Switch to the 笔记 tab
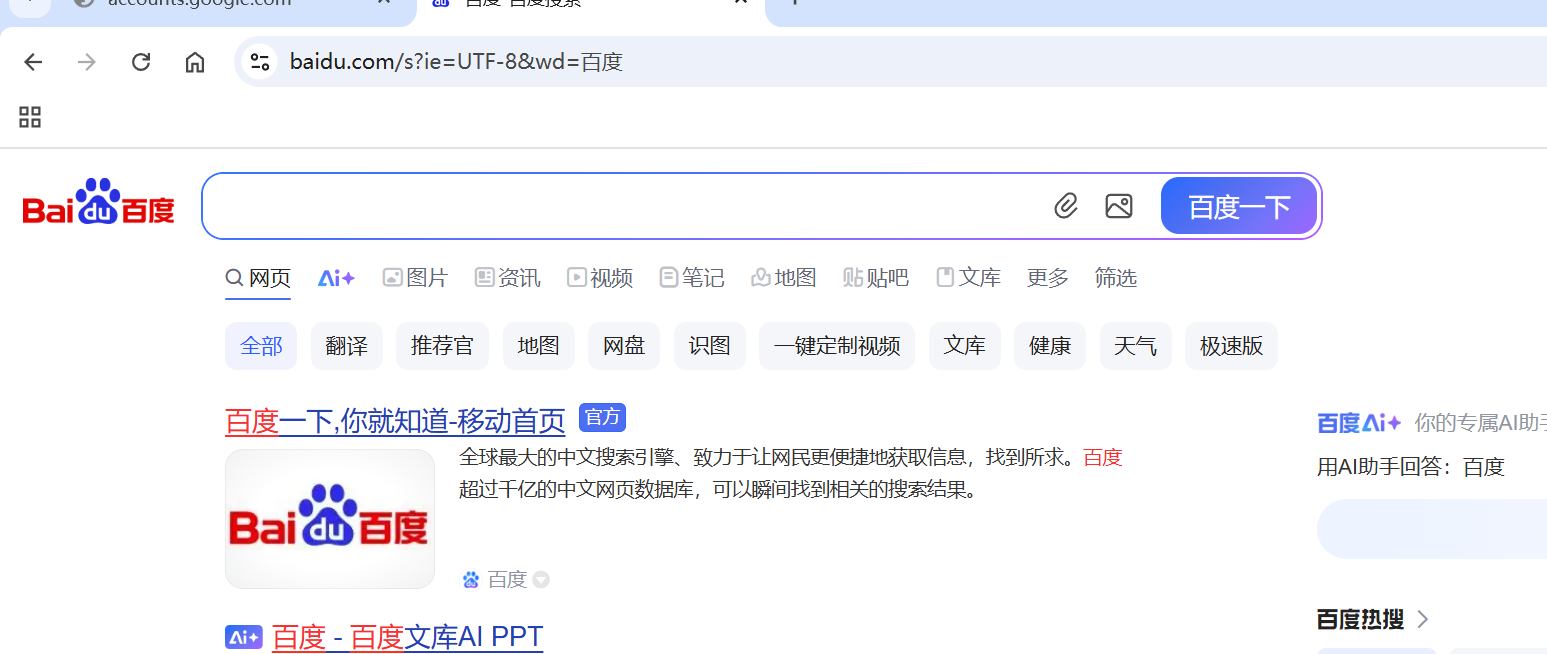Screen dimensions: 1547x654 point(692,278)
